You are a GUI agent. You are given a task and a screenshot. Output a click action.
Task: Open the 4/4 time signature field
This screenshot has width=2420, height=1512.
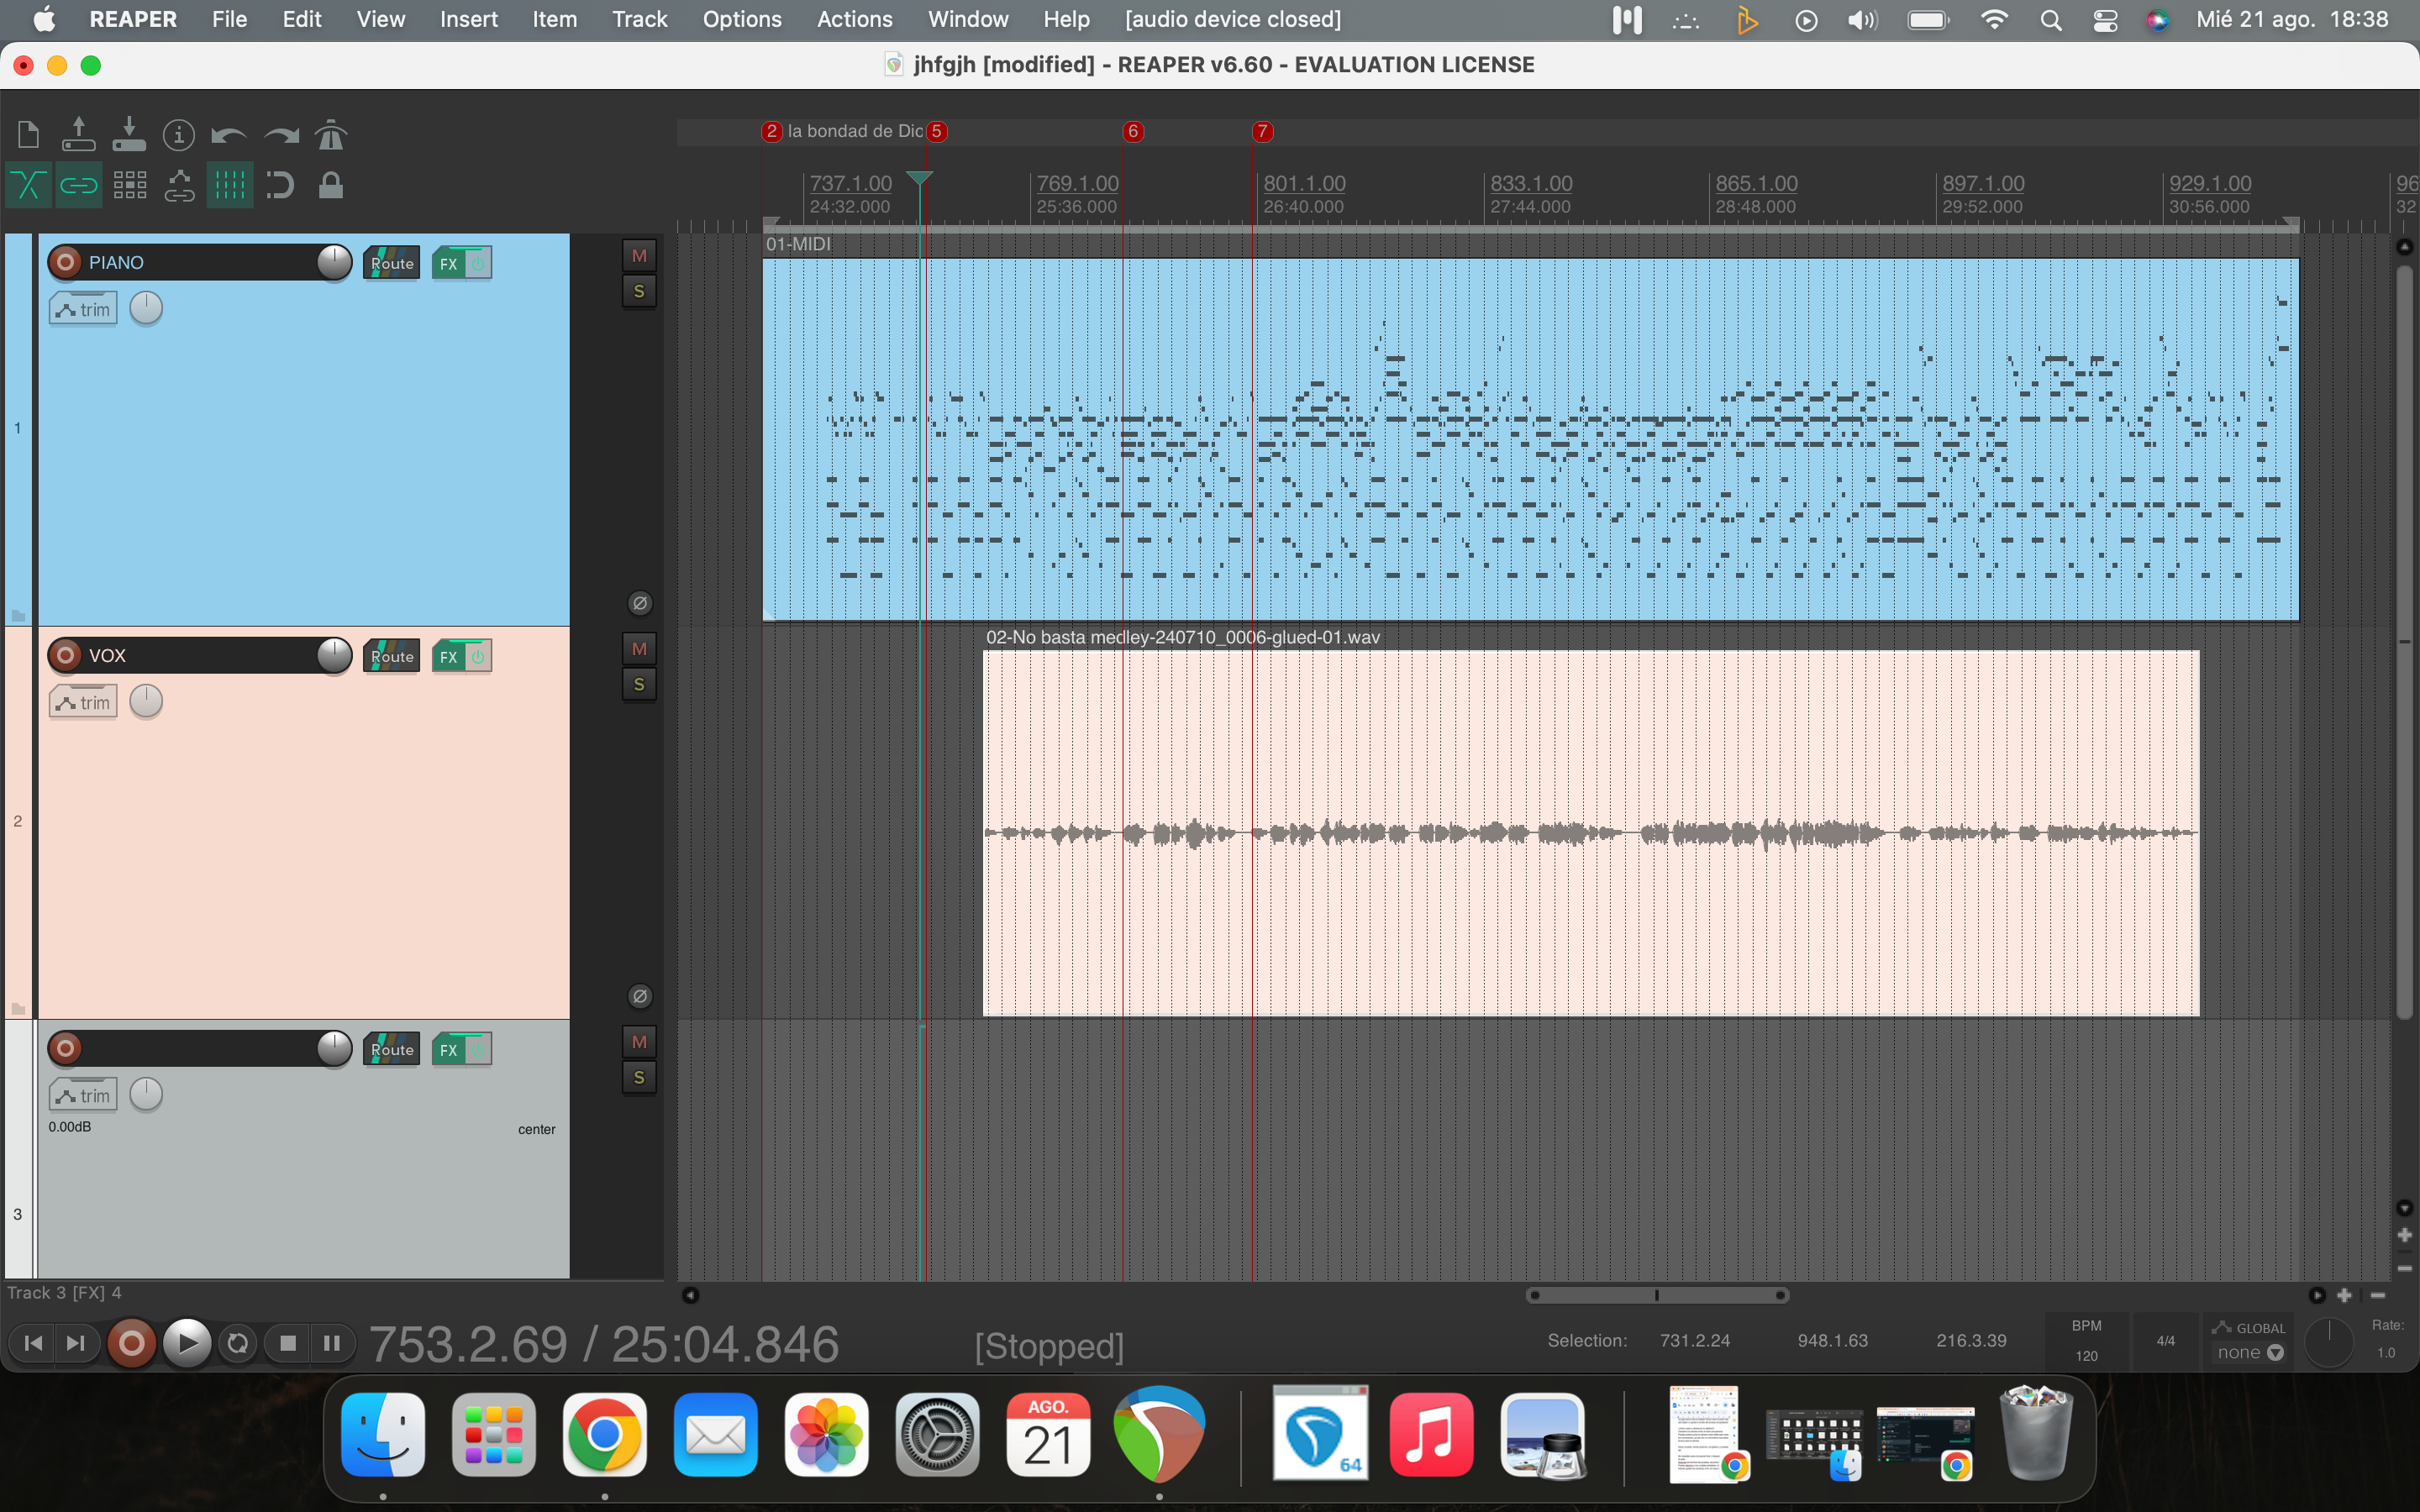pos(2165,1340)
